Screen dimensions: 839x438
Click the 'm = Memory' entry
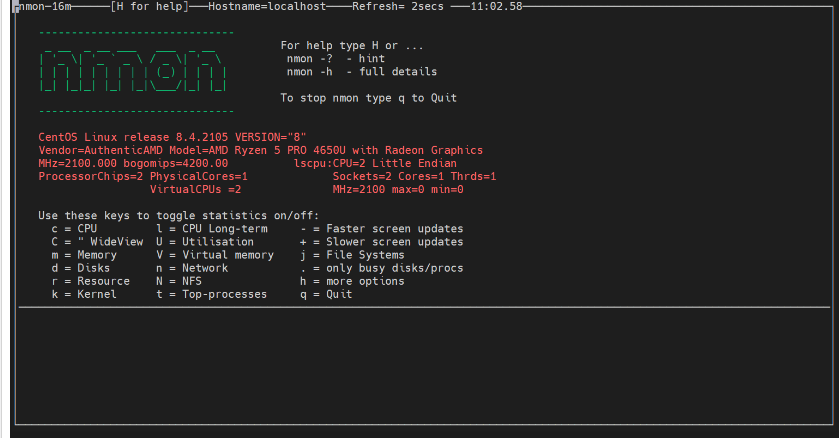coord(84,255)
